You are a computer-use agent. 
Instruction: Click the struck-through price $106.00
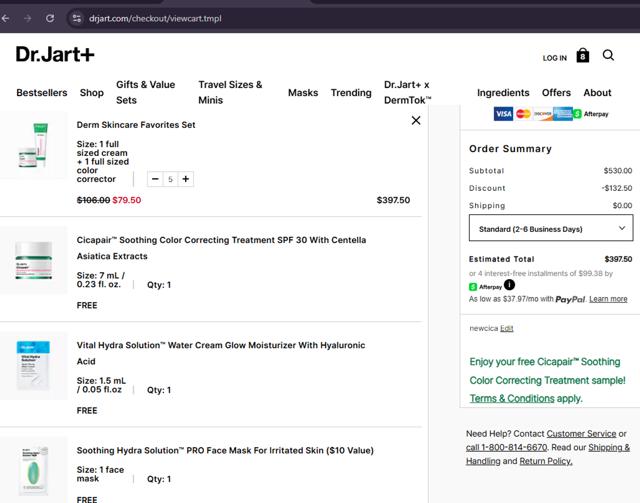click(x=93, y=200)
